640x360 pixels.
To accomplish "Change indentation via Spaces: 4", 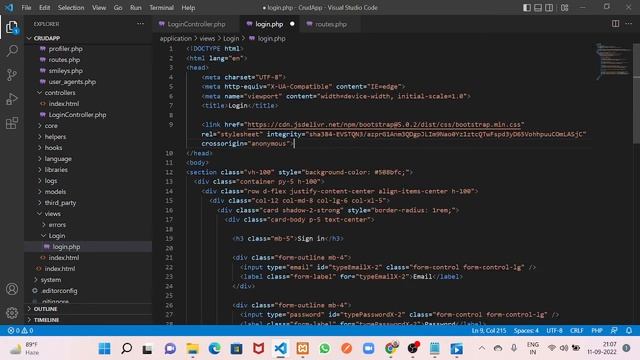I will (526, 330).
